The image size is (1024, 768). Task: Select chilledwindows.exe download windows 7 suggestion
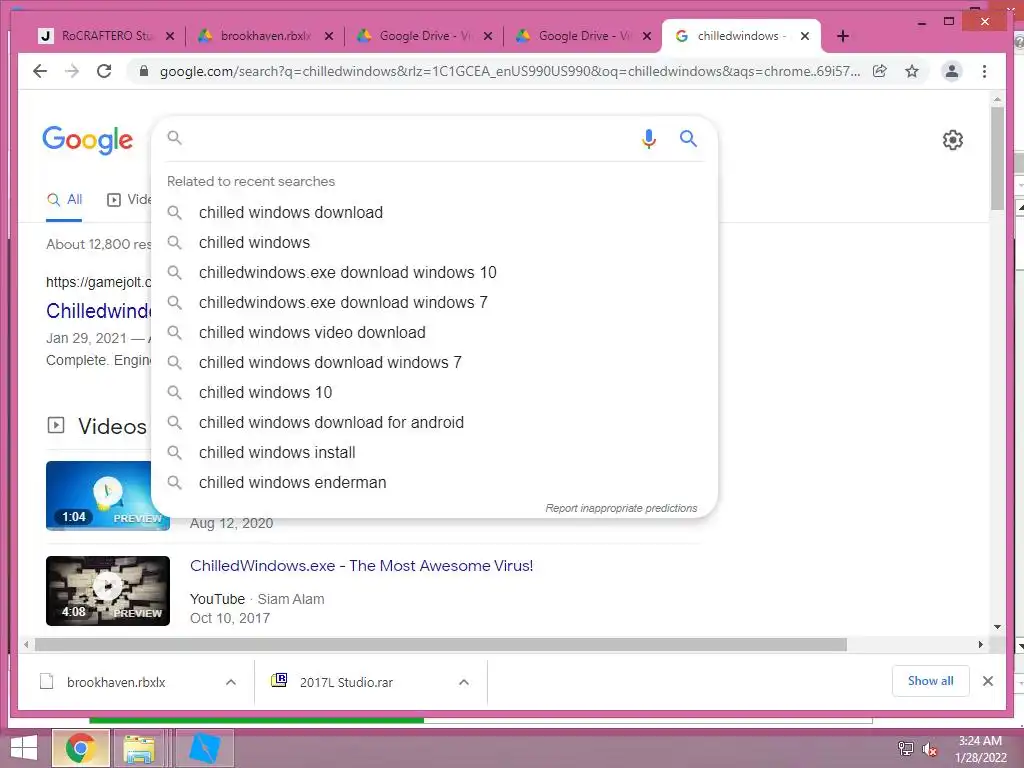[x=434, y=302]
